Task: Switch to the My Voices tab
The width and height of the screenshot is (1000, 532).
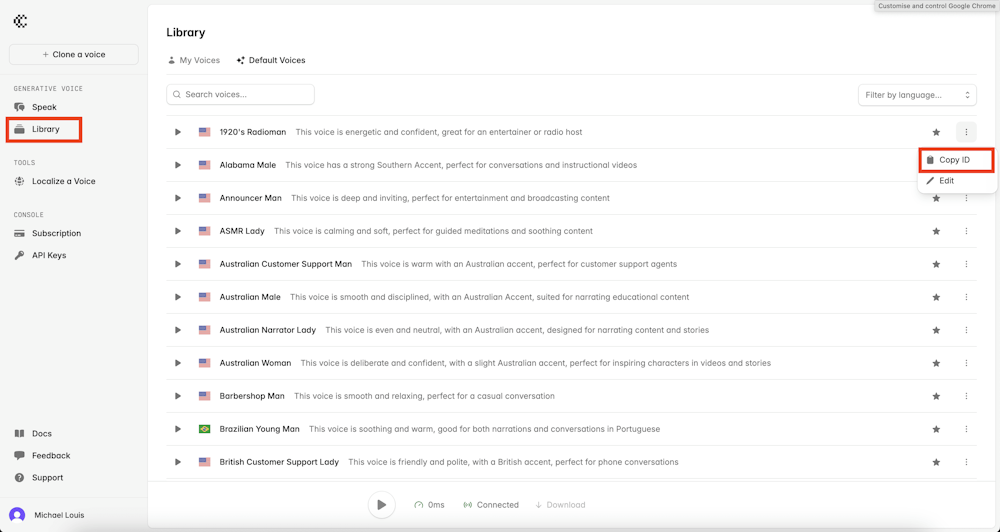Action: [194, 60]
